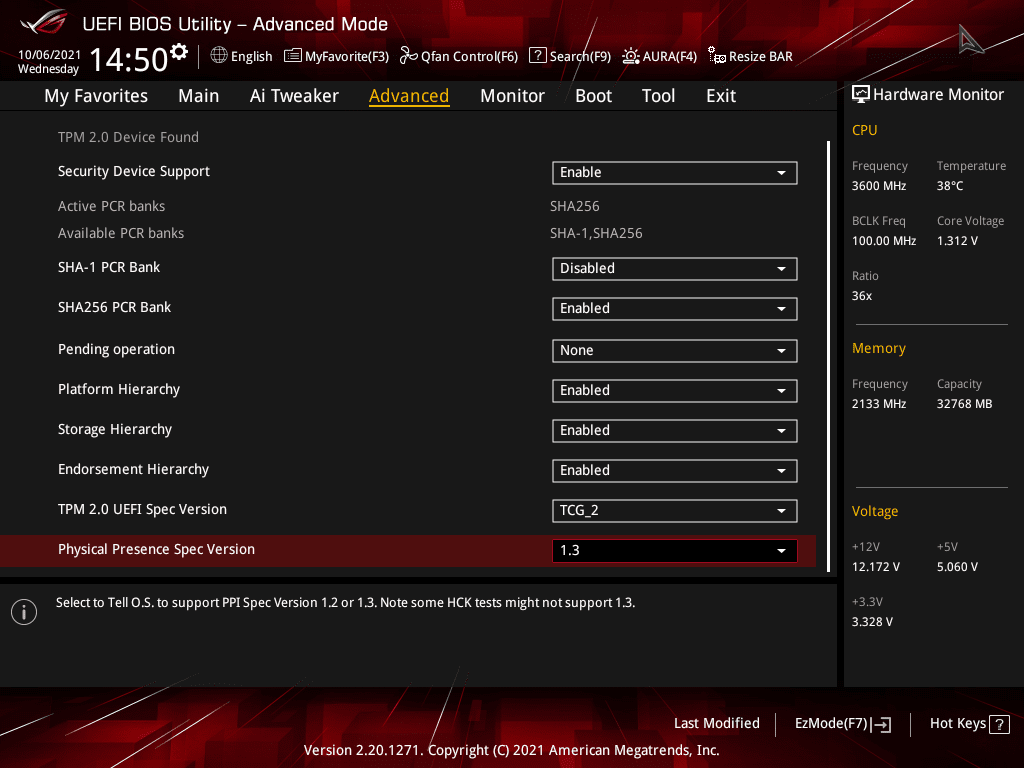Click the AURA light icon
1024x768 pixels.
coord(630,56)
